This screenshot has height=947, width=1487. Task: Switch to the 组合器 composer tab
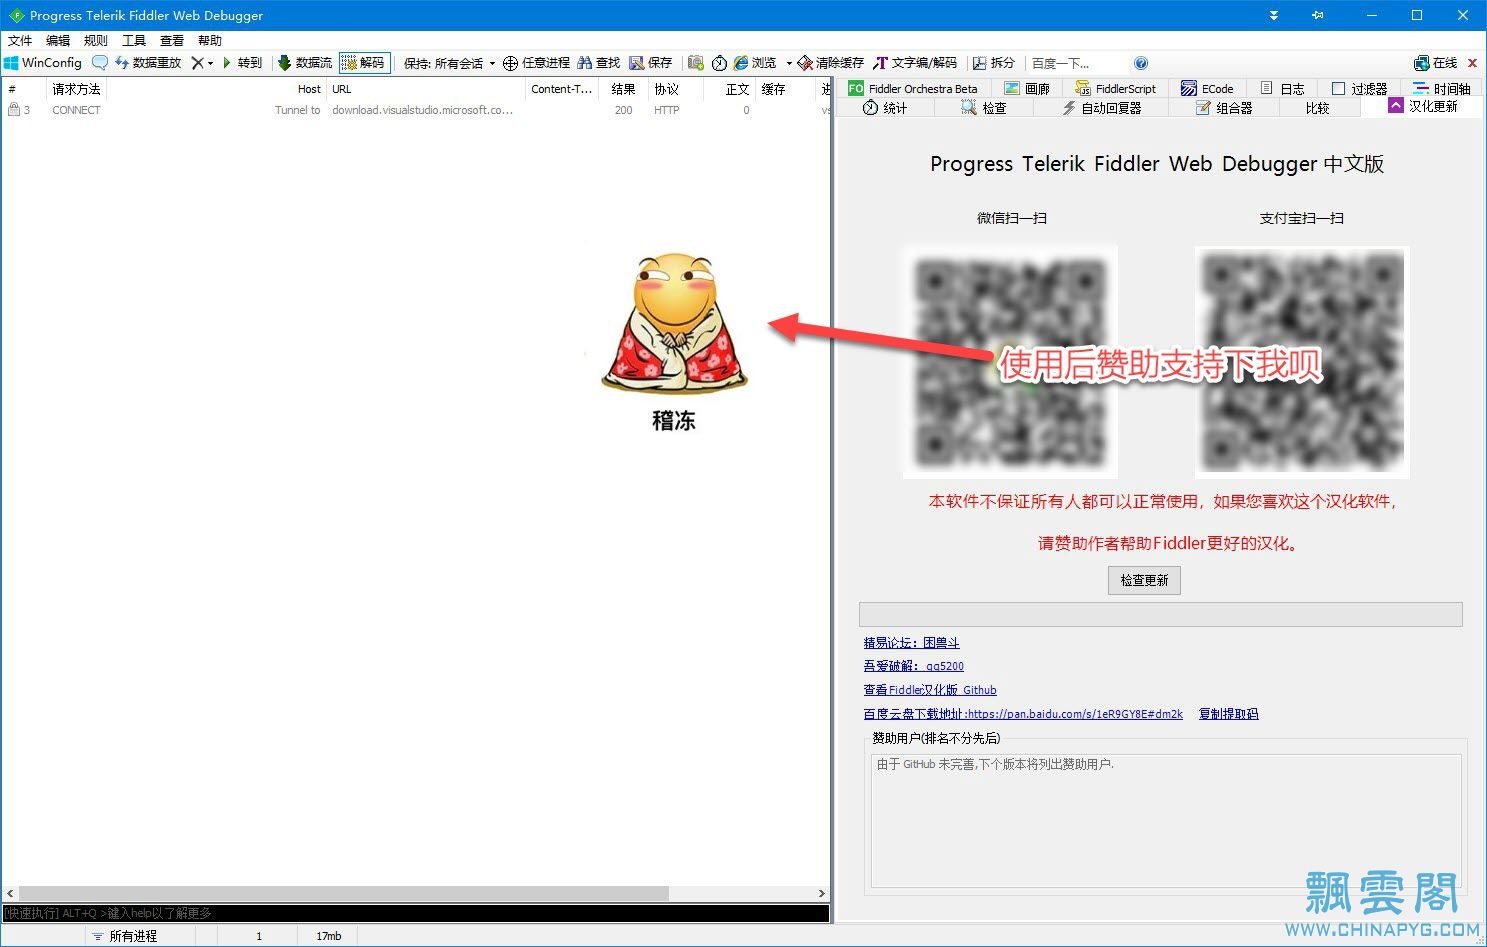pyautogui.click(x=1225, y=108)
